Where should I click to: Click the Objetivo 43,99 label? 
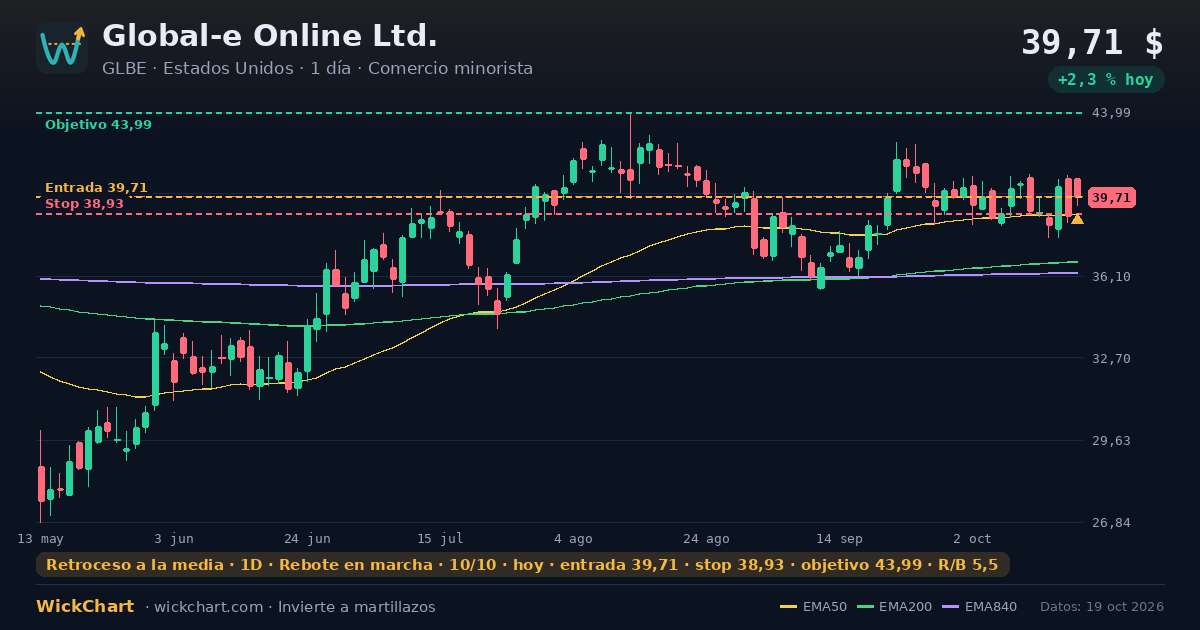(x=98, y=125)
